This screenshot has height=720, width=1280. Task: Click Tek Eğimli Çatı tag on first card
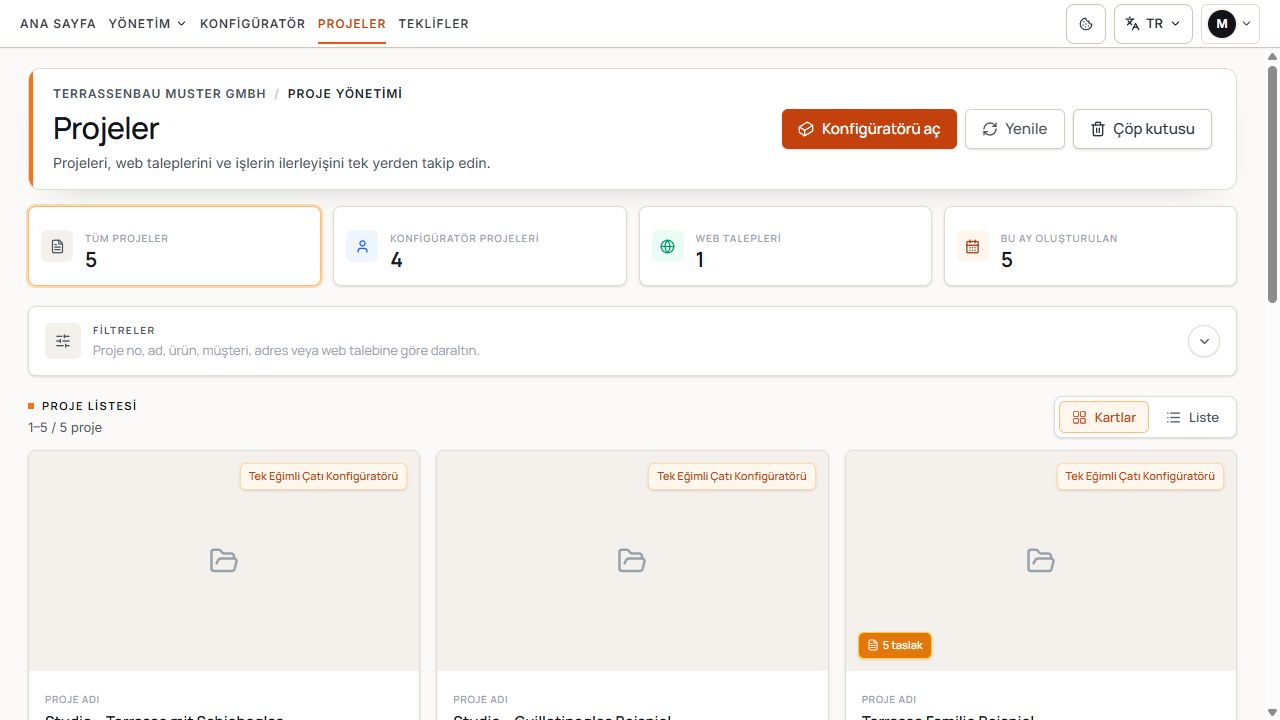pyautogui.click(x=323, y=477)
